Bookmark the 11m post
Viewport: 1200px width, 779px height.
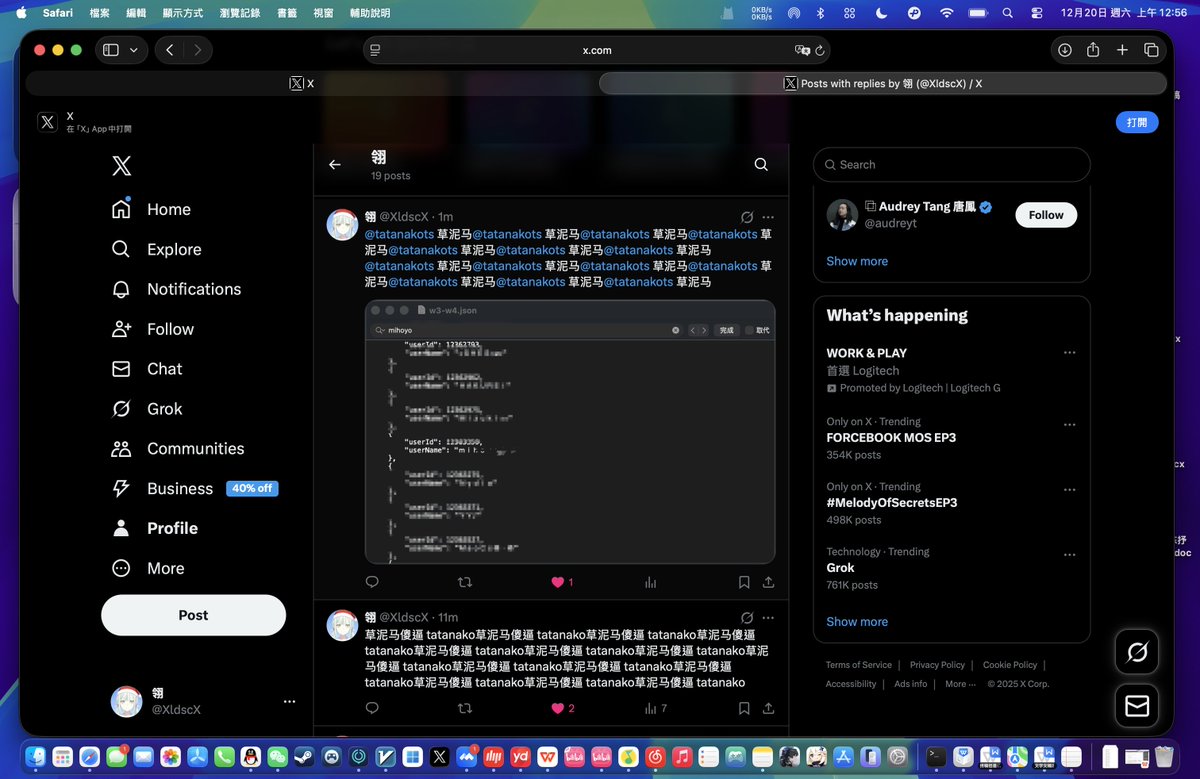coord(744,708)
